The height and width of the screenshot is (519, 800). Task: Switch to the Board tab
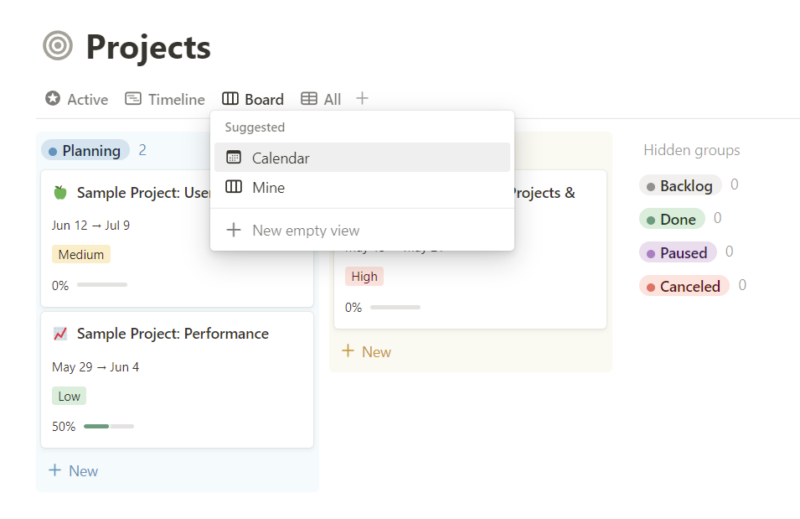pyautogui.click(x=253, y=99)
